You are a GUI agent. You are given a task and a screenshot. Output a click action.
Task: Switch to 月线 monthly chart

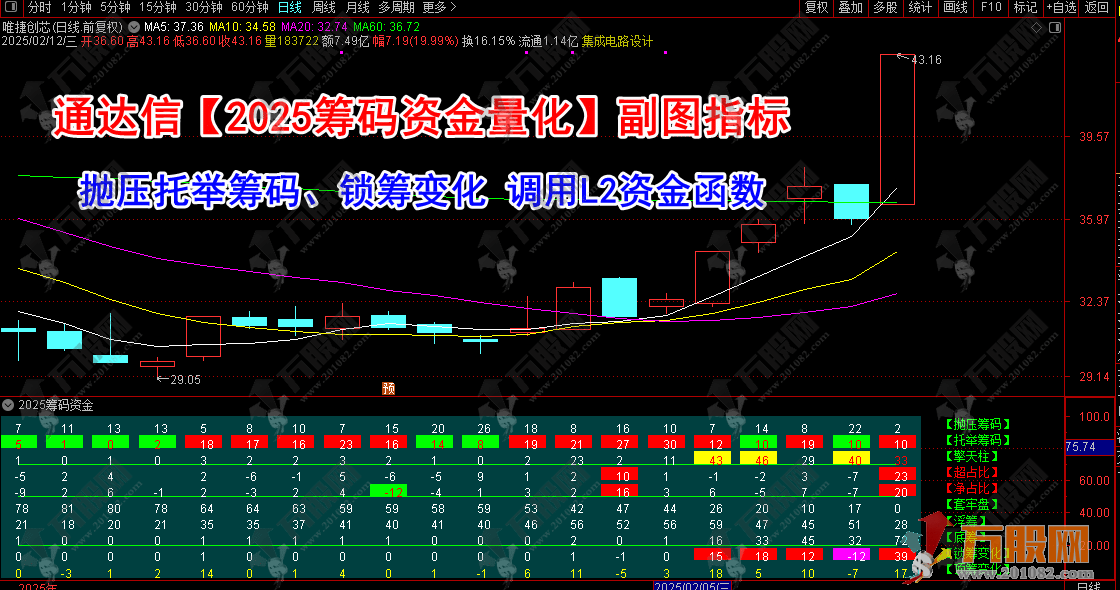[x=357, y=7]
